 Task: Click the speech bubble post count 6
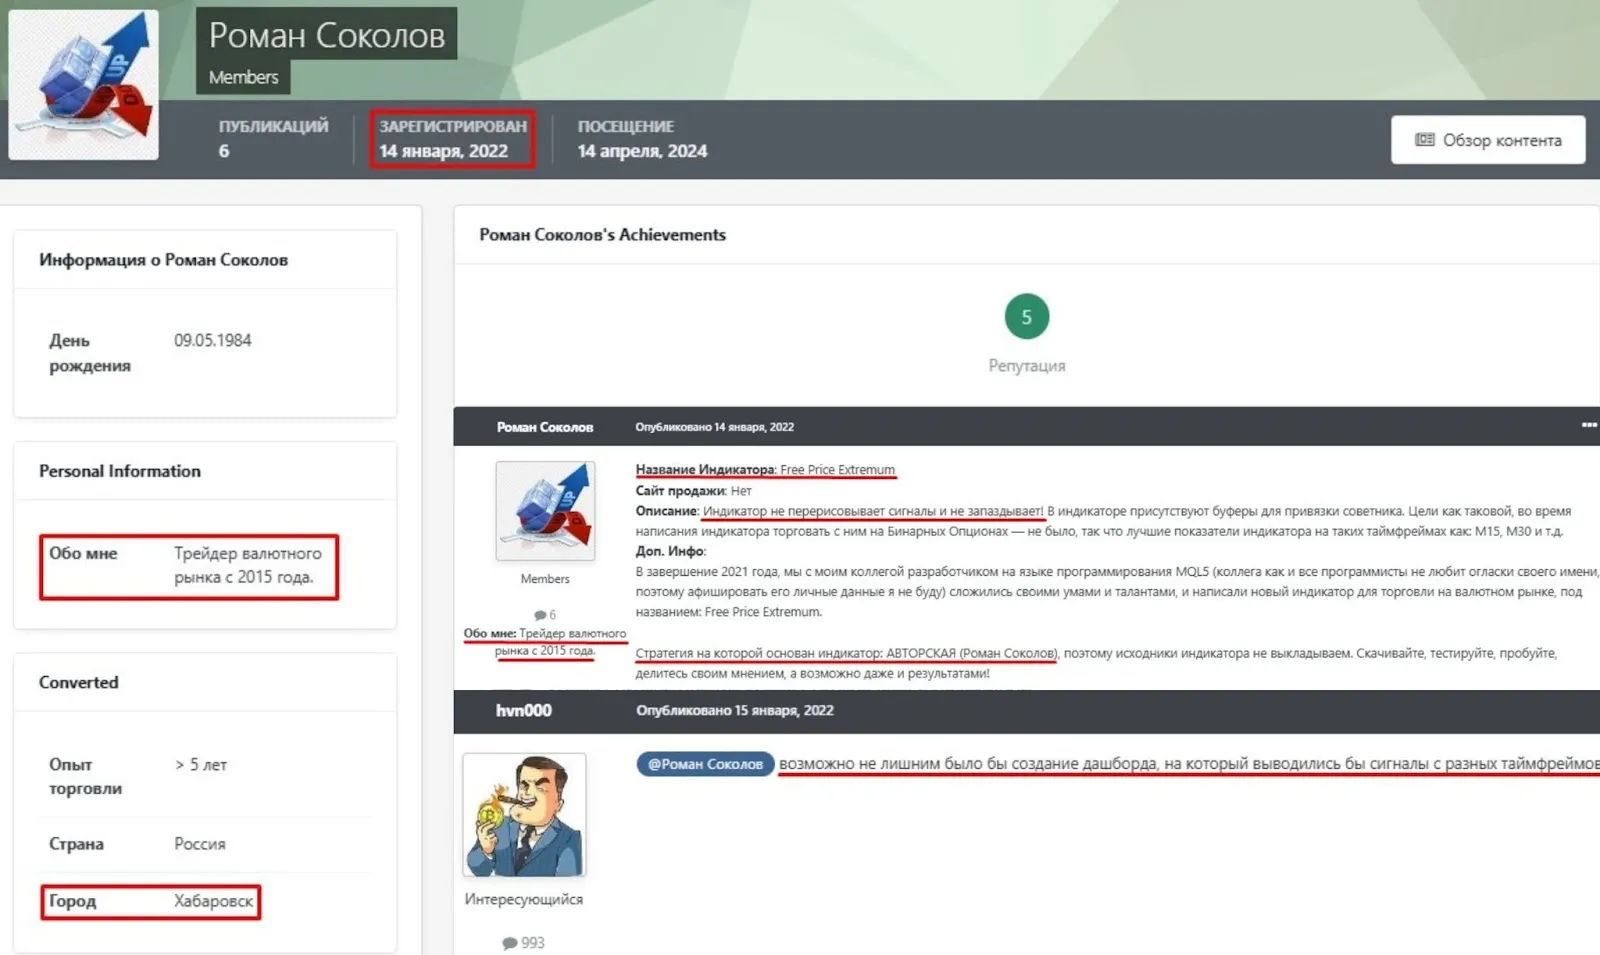coord(545,615)
